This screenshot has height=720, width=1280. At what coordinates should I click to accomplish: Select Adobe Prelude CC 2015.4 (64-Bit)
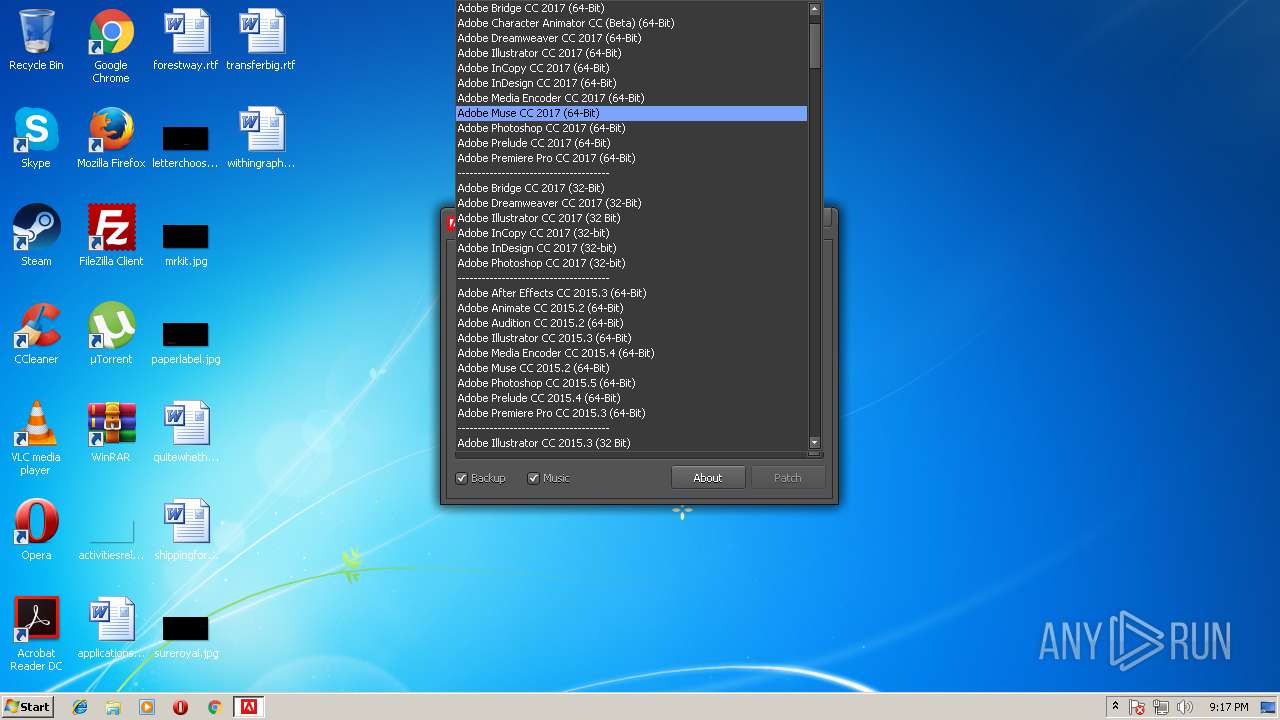point(631,398)
